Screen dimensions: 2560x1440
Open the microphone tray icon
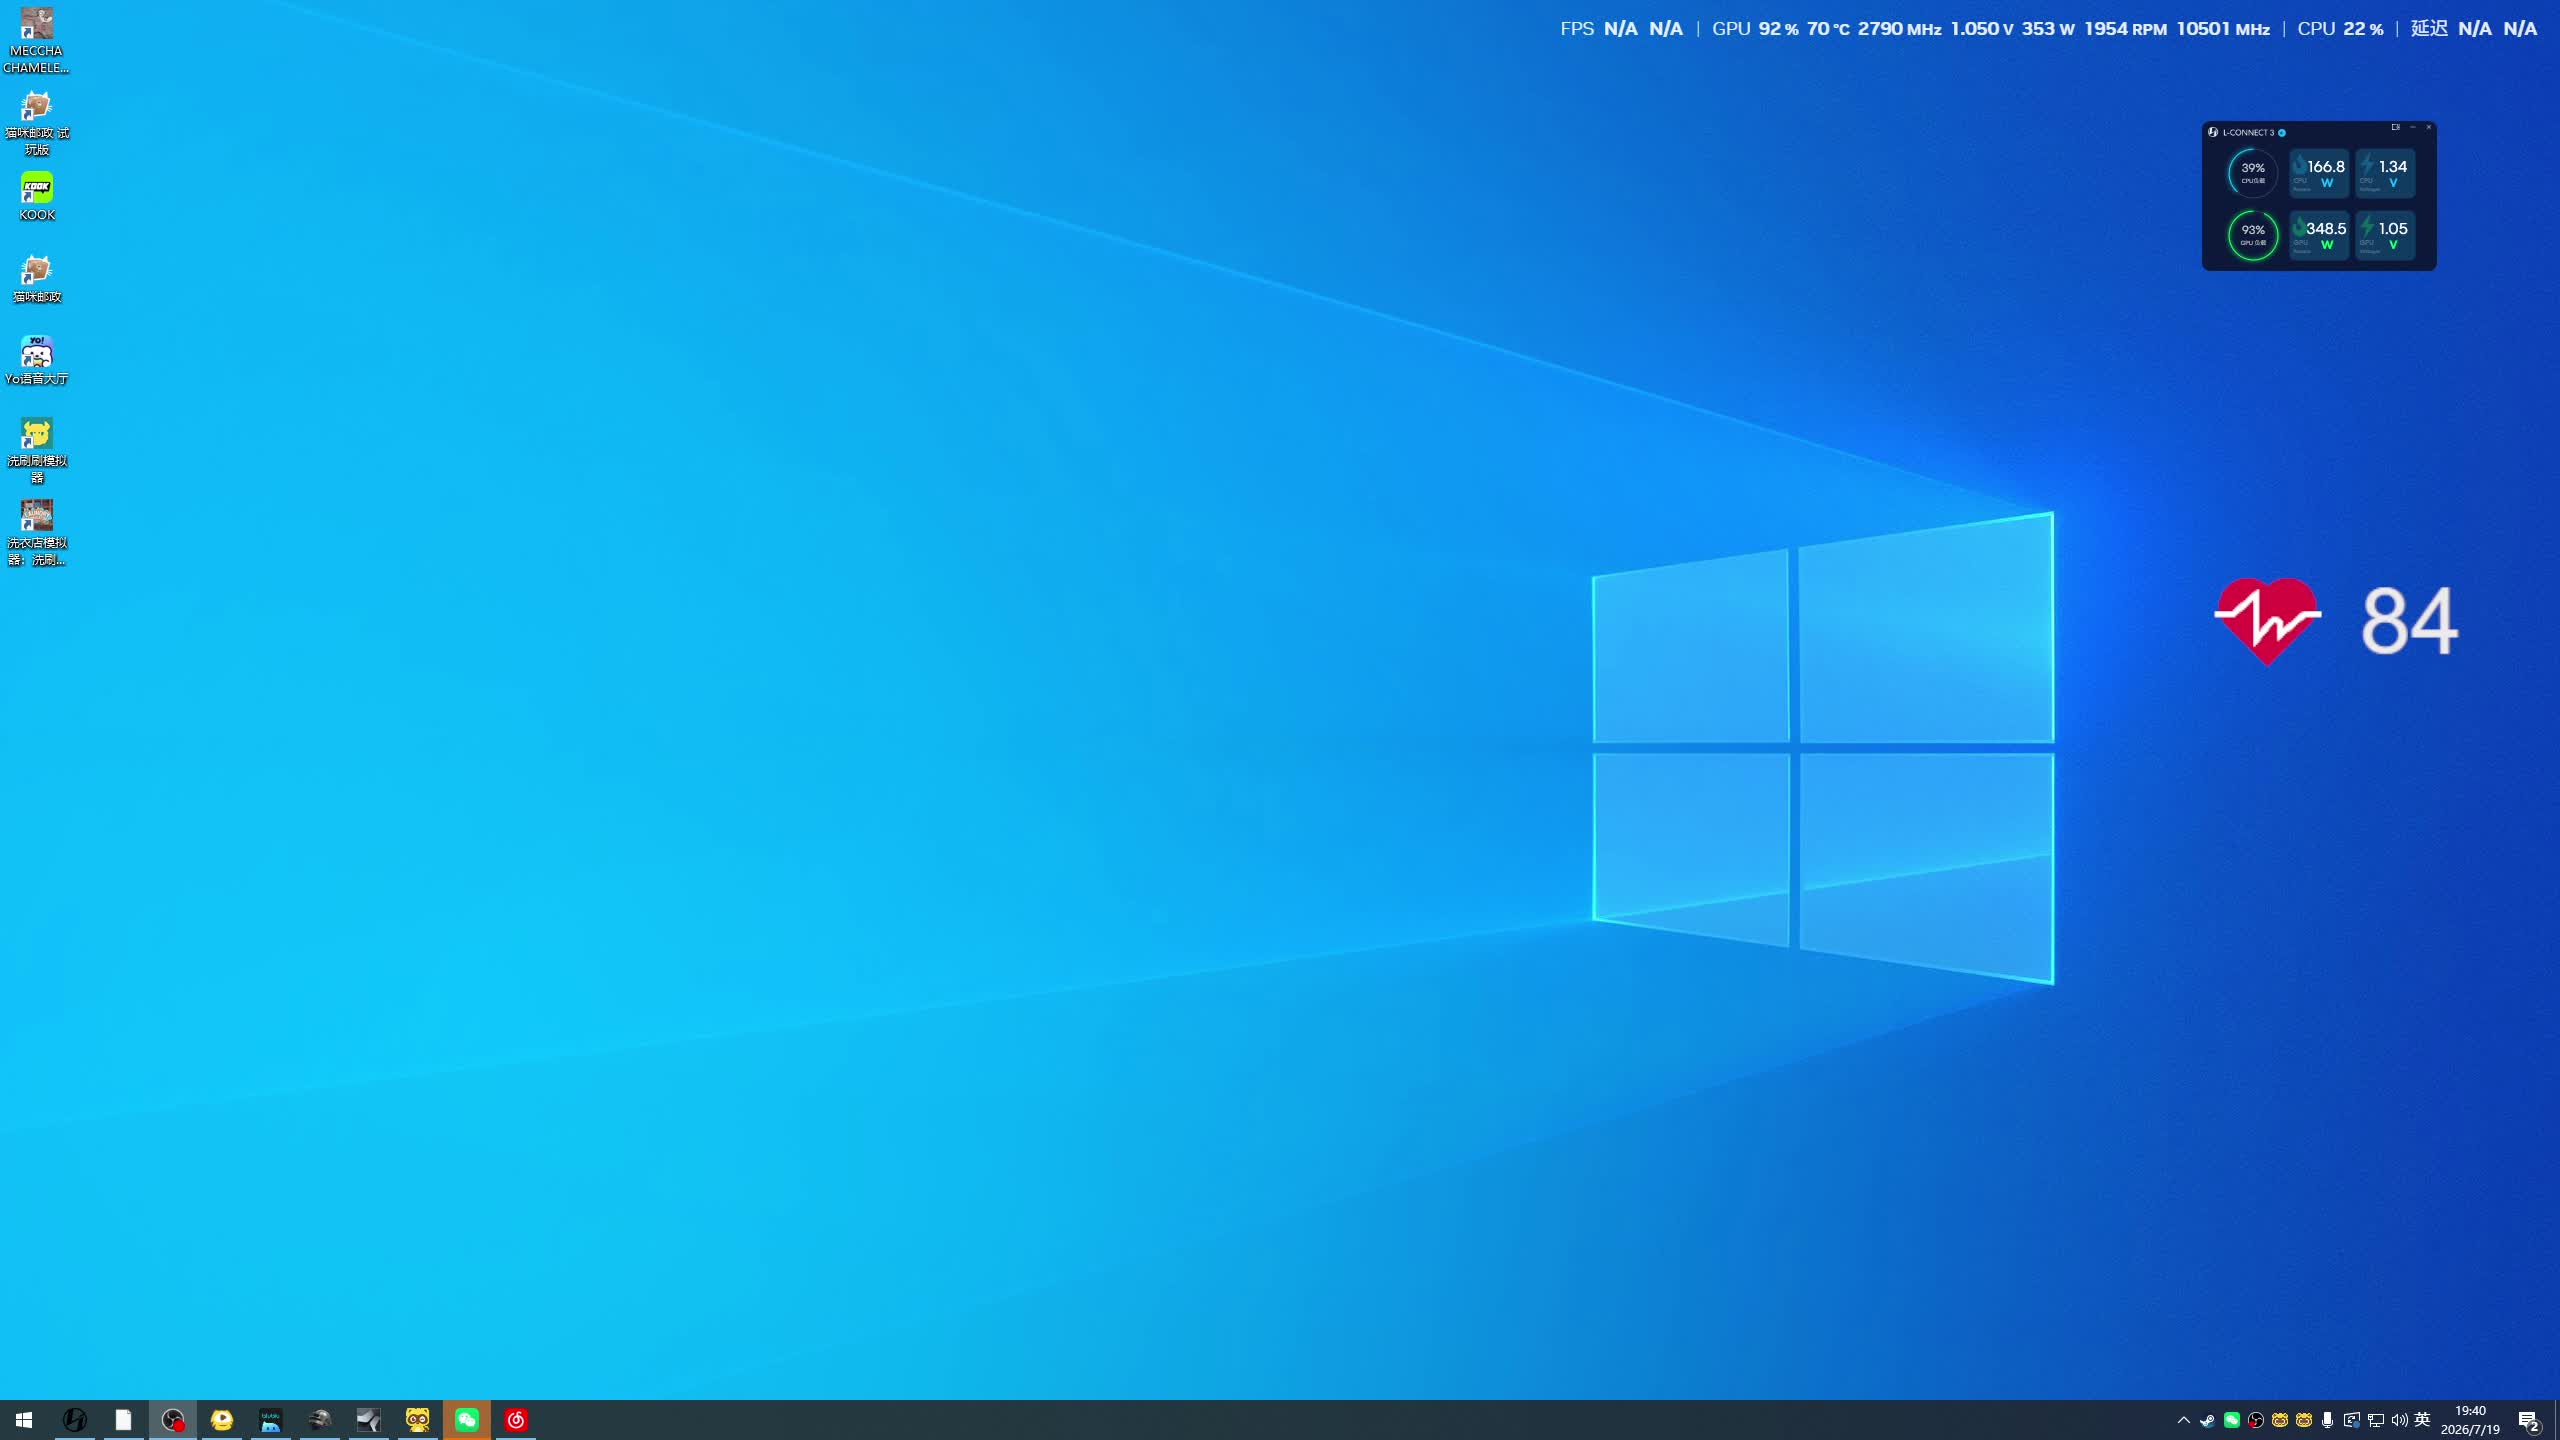click(x=2328, y=1420)
